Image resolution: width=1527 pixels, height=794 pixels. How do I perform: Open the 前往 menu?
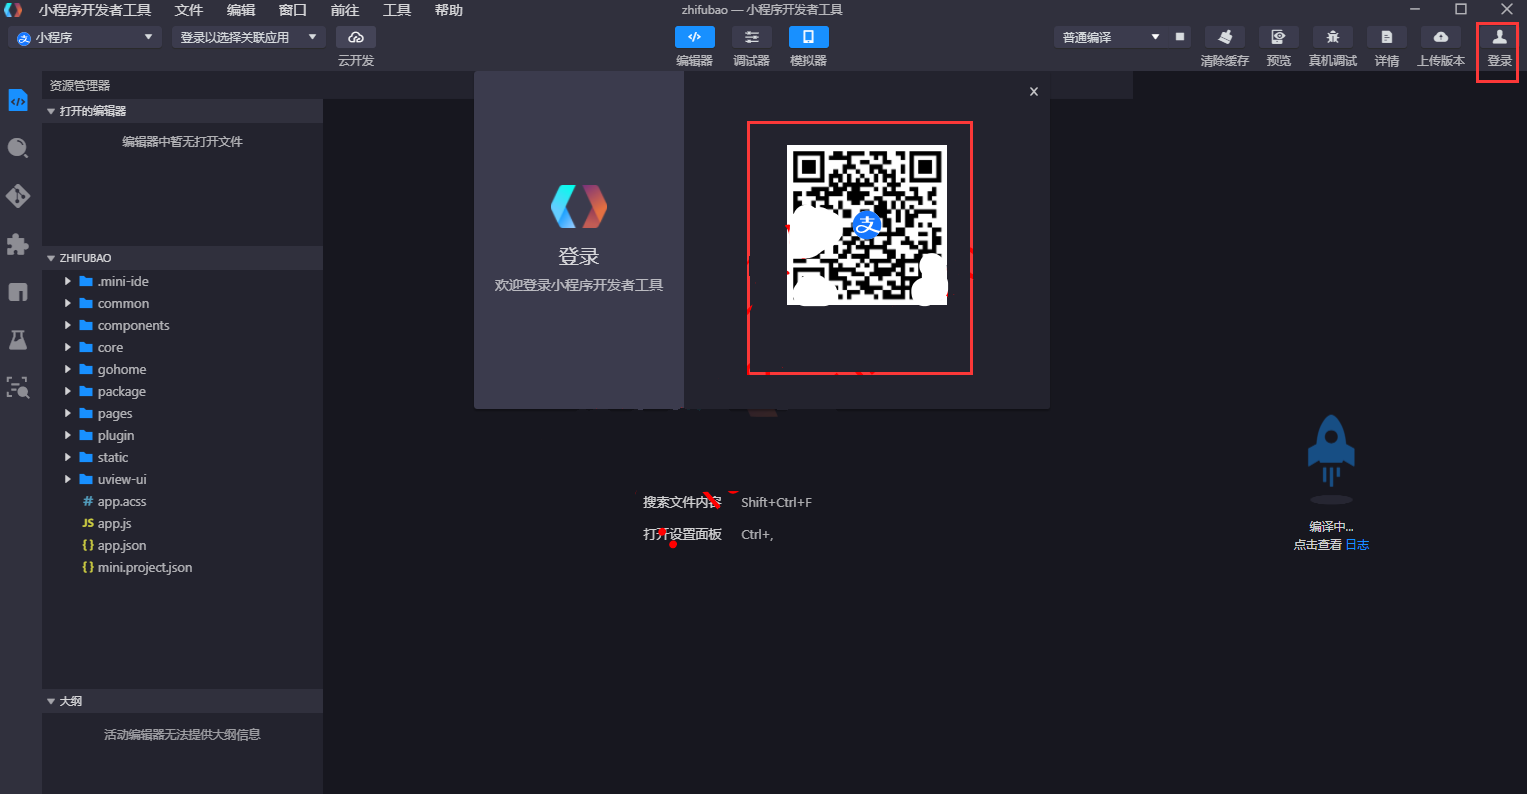(344, 10)
